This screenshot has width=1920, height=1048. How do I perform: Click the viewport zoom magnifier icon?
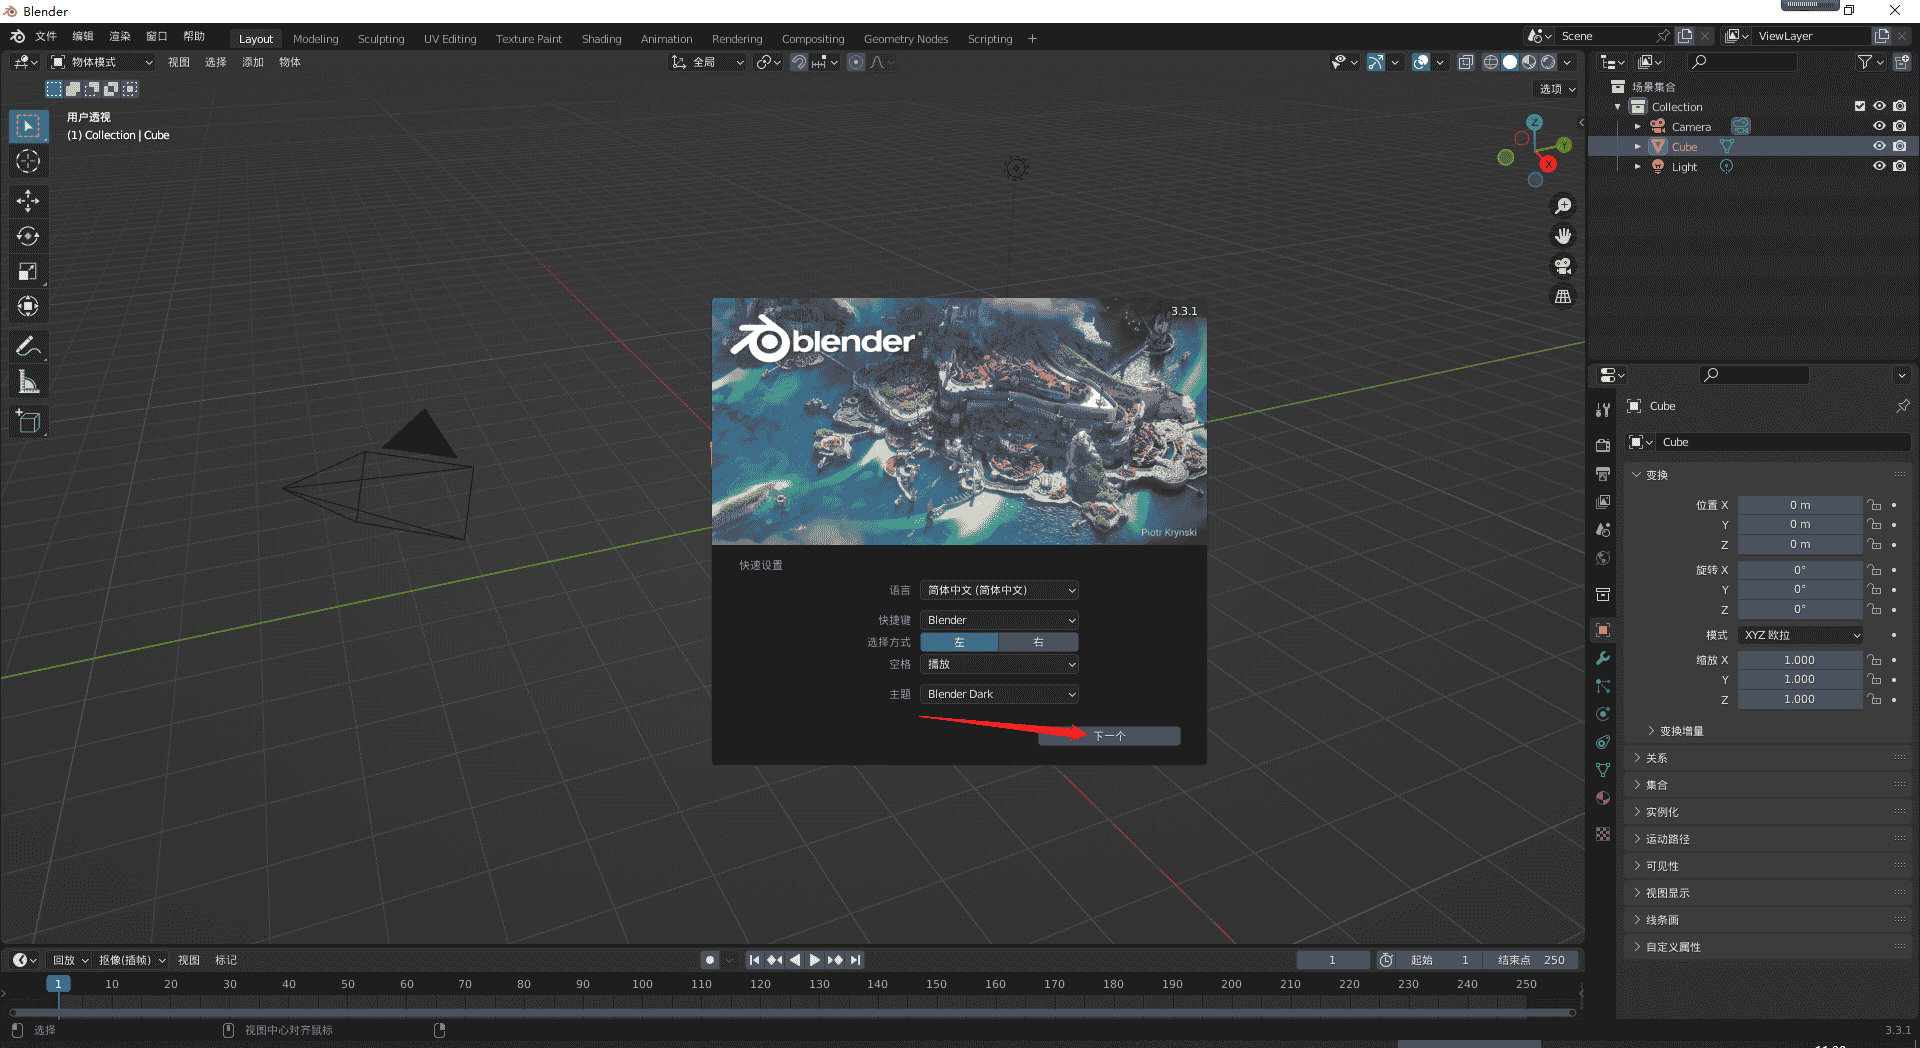coord(1562,206)
